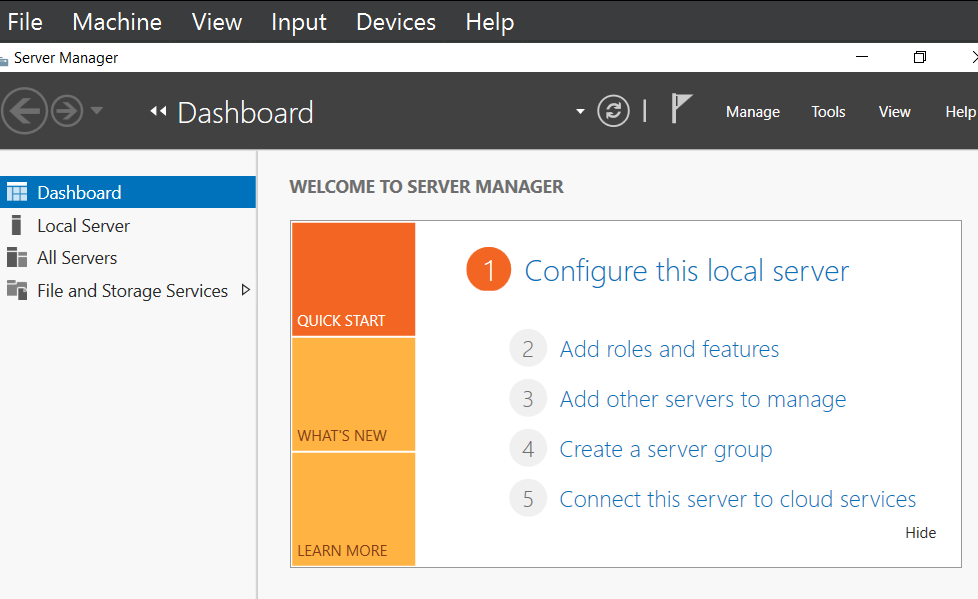
Task: Open the Tools menu
Action: point(828,112)
